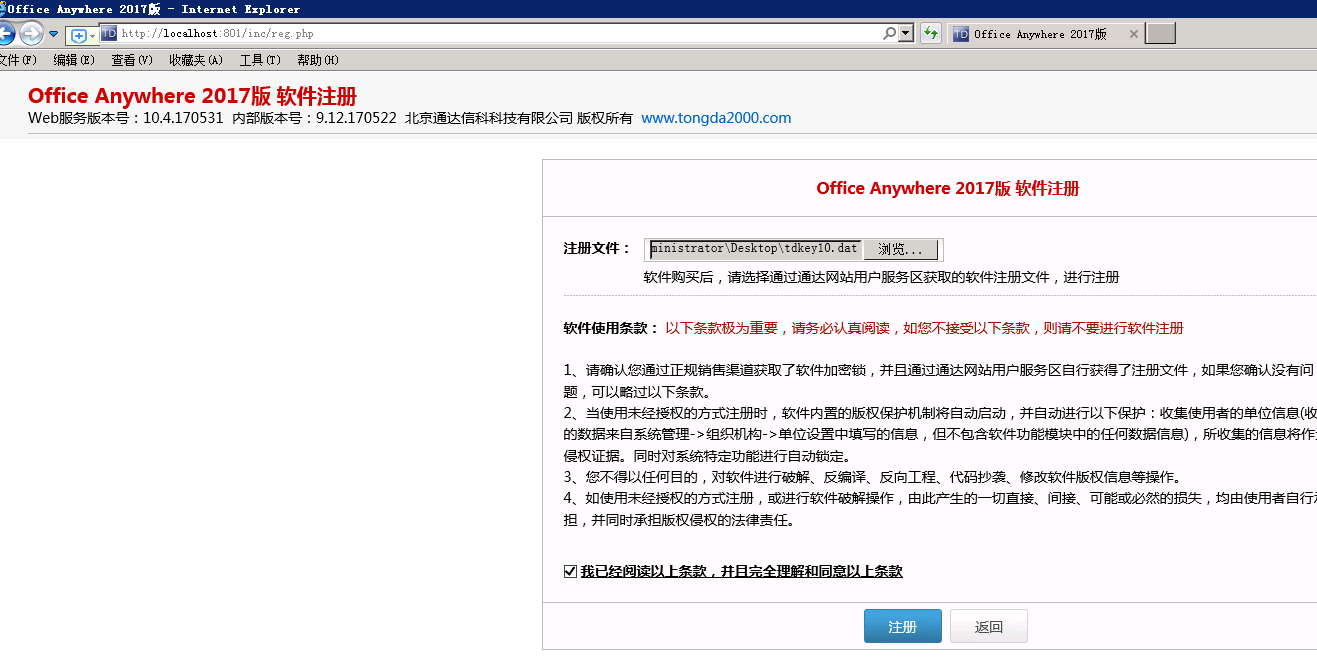Viewport: 1317px width, 662px height.
Task: Click the 软件使用条款： label
Action: tap(611, 328)
